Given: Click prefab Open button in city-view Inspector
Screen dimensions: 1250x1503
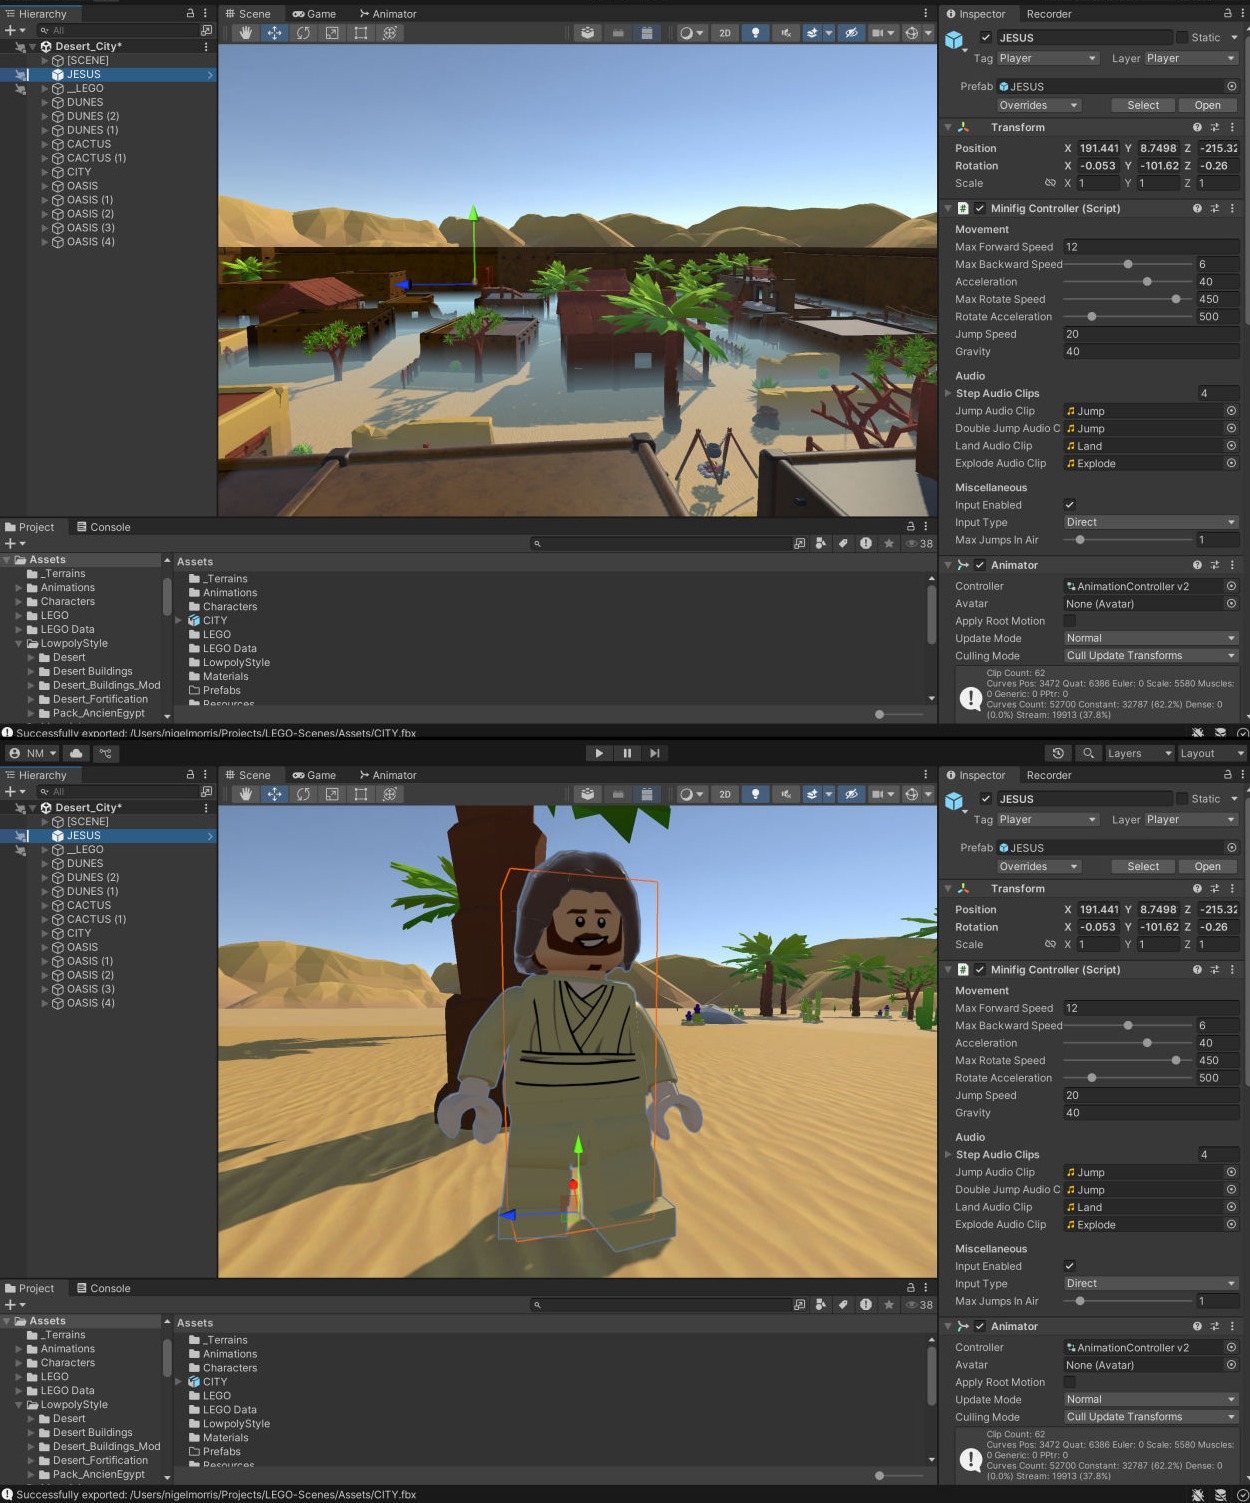Looking at the screenshot, I should (x=1207, y=105).
